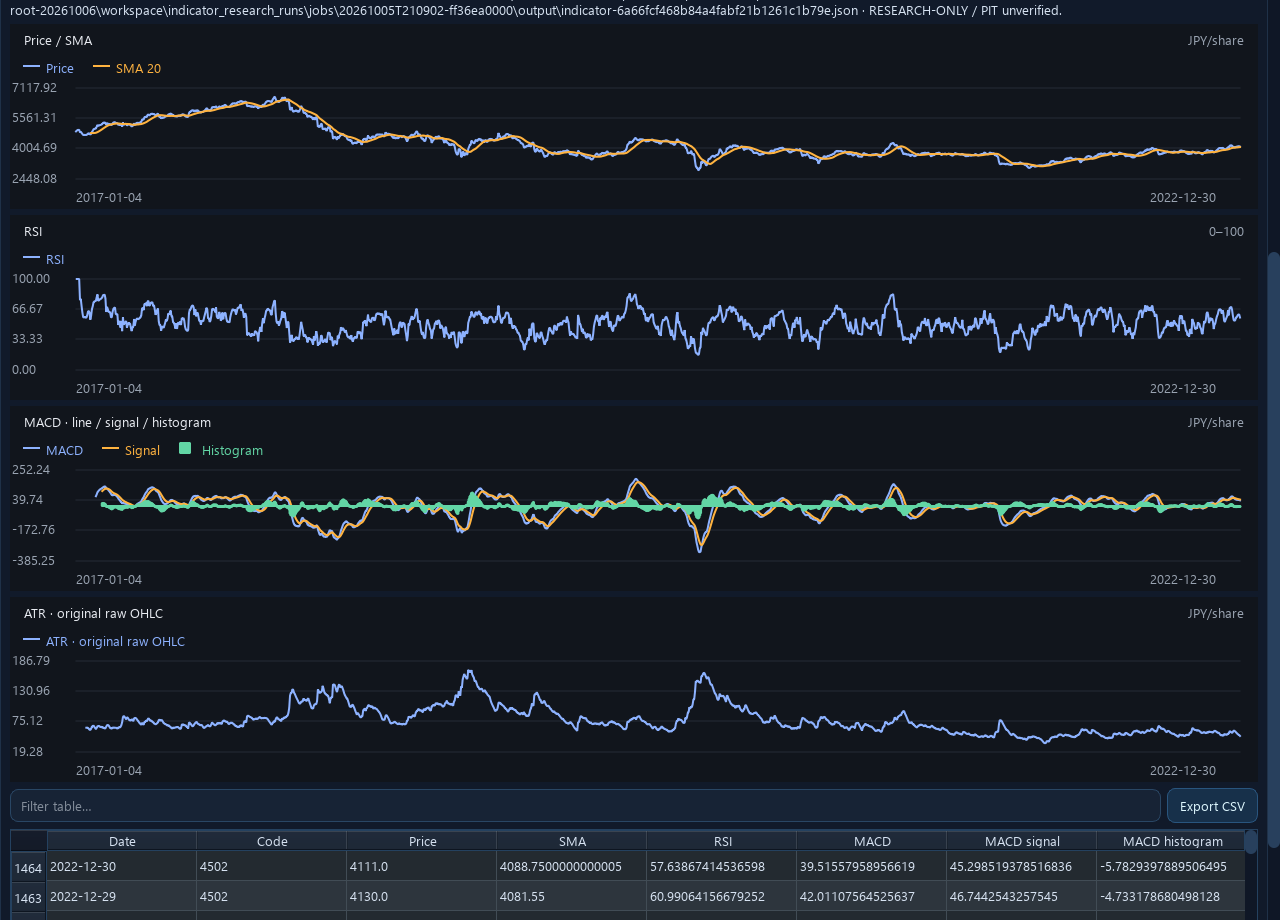Select MACD cell 42.01107564525637

click(x=872, y=896)
